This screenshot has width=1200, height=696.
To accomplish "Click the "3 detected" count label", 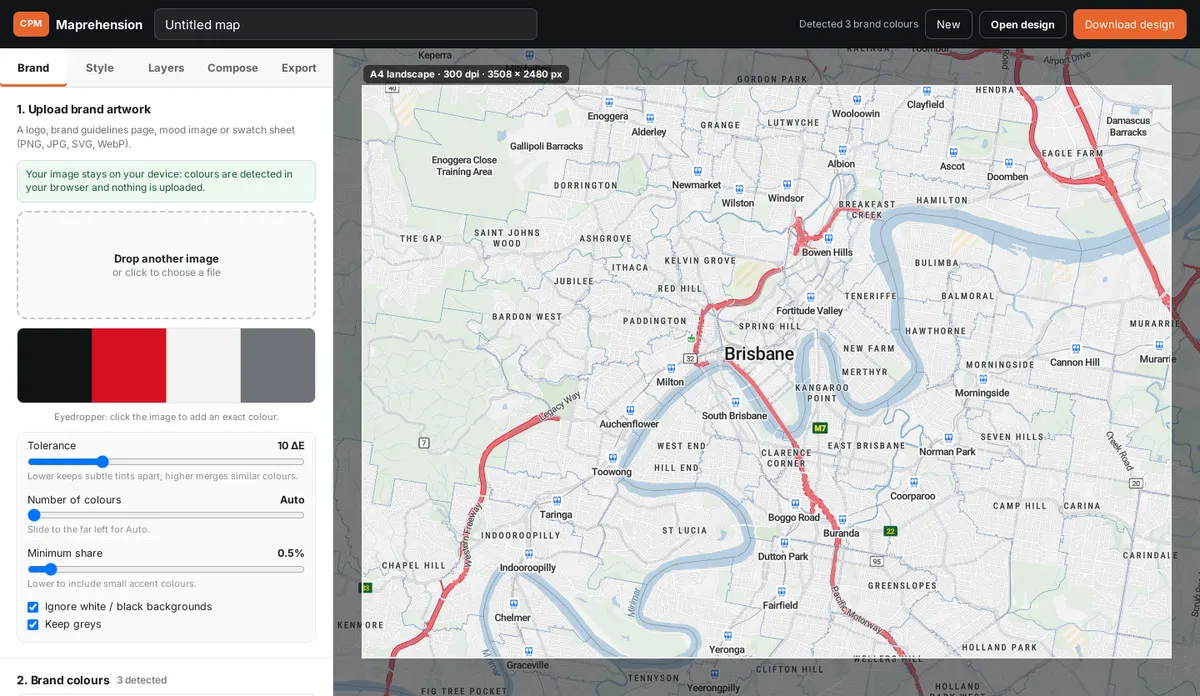I will 142,680.
